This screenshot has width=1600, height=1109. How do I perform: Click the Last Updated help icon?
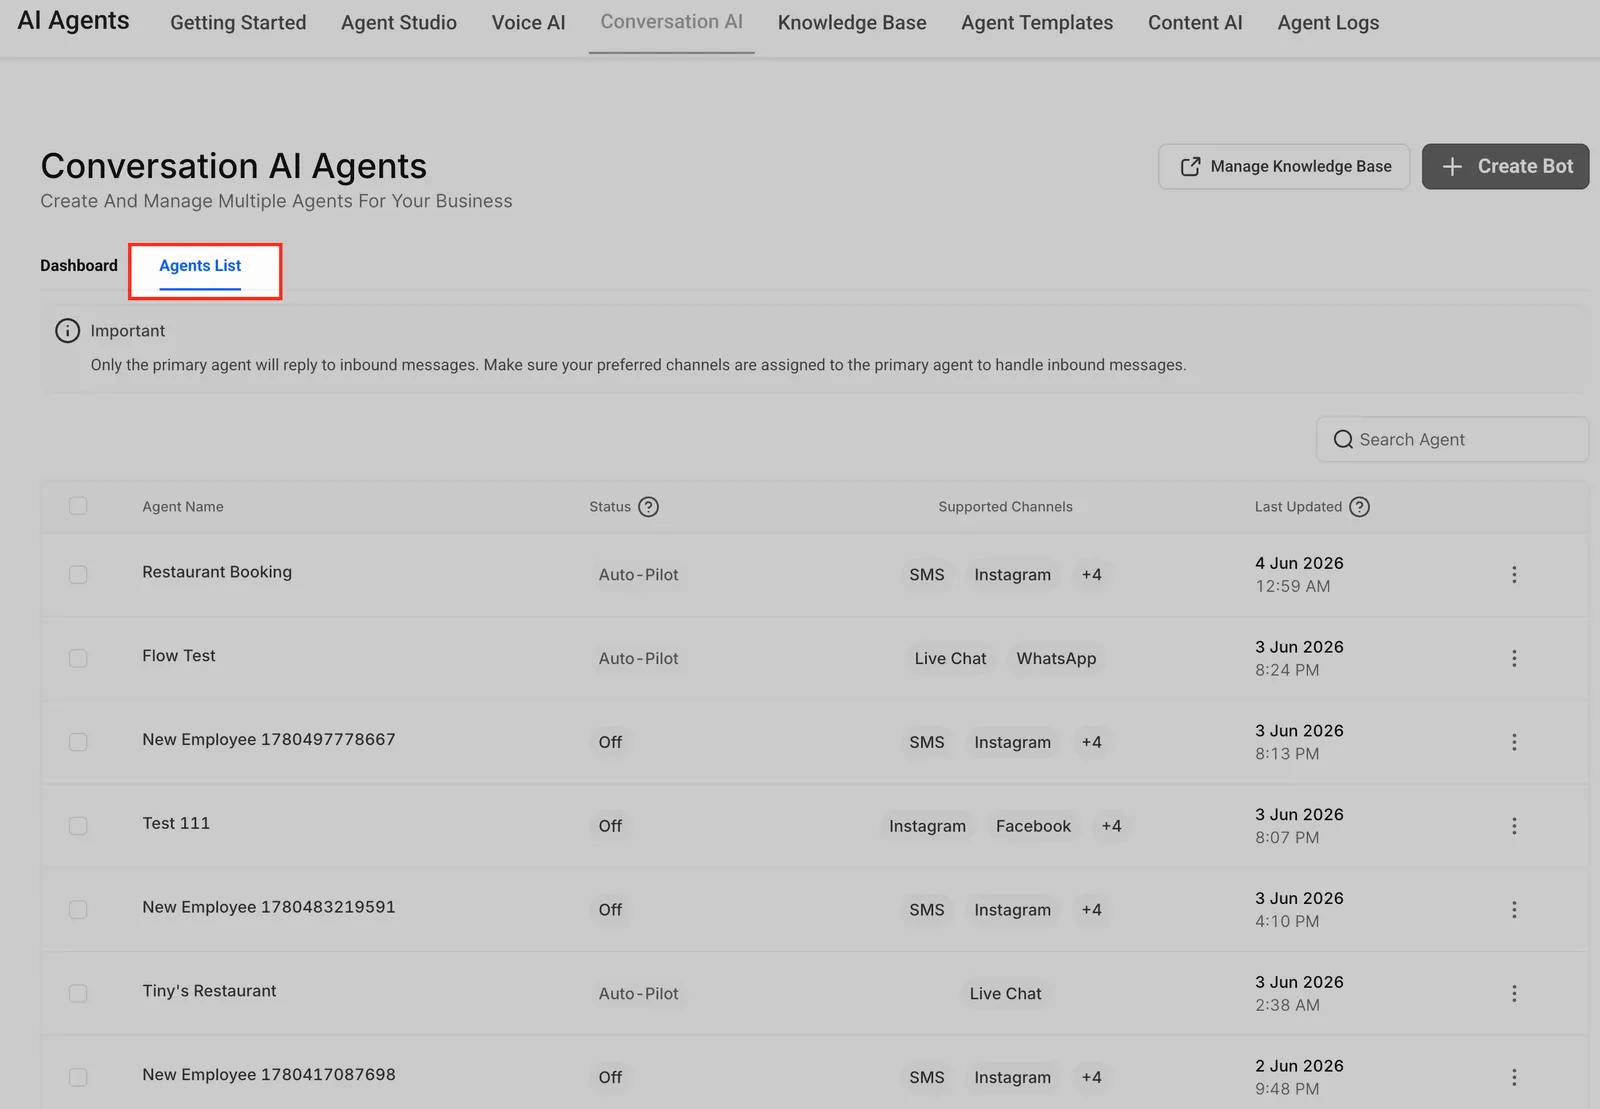1359,507
